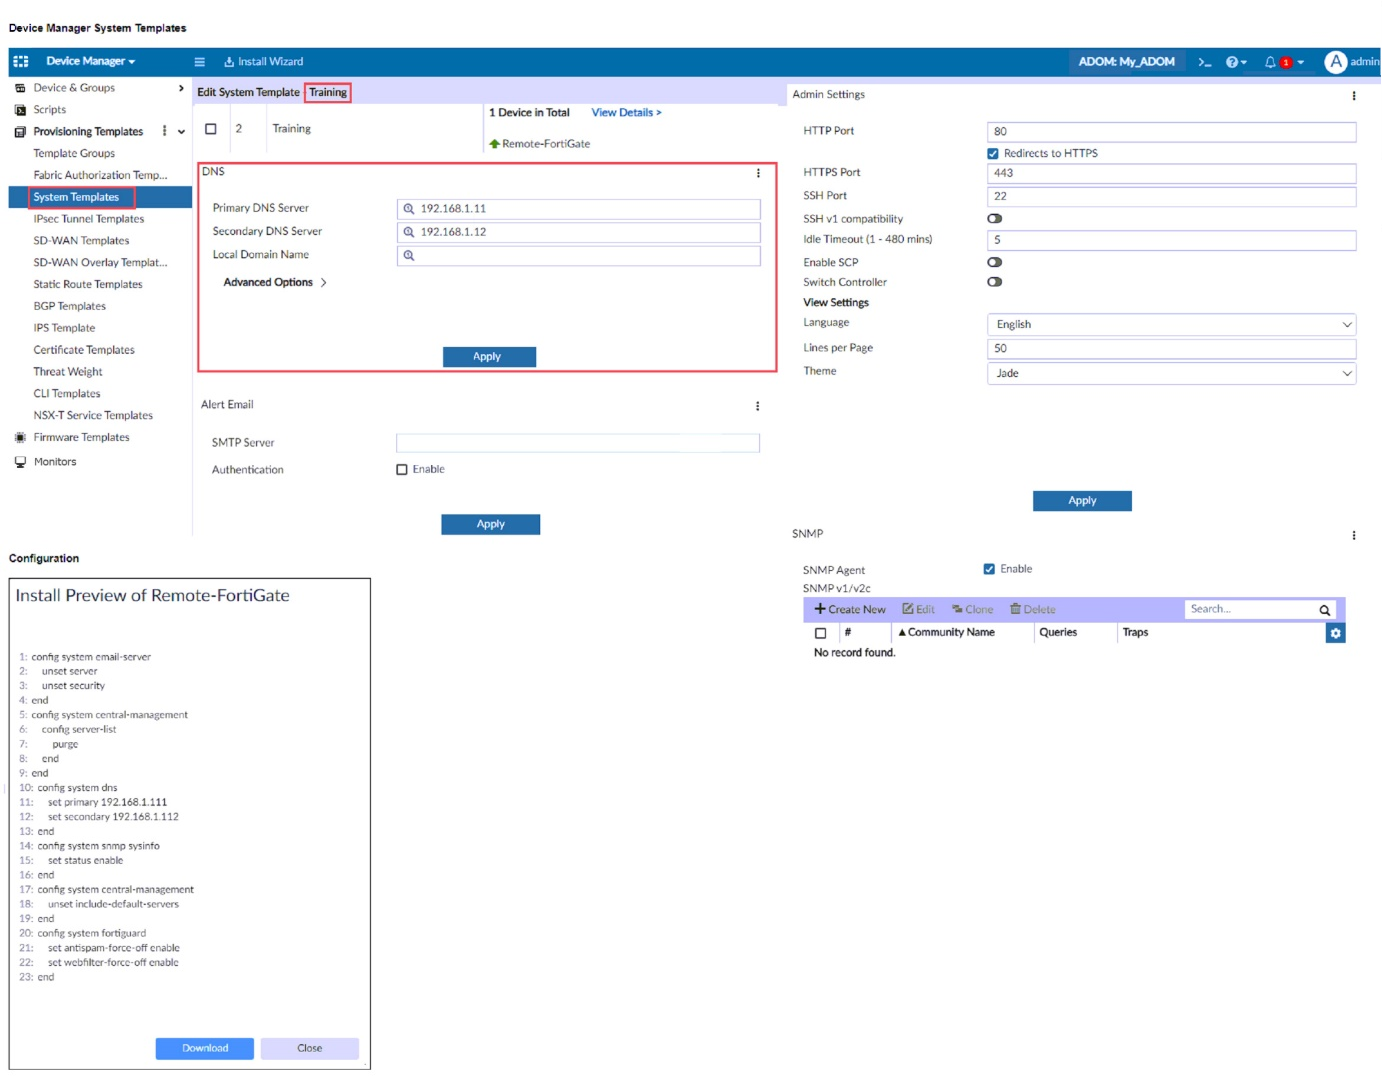The image size is (1382, 1084).
Task: Click lookup icon in Secondary DNS Server field
Action: 408,232
